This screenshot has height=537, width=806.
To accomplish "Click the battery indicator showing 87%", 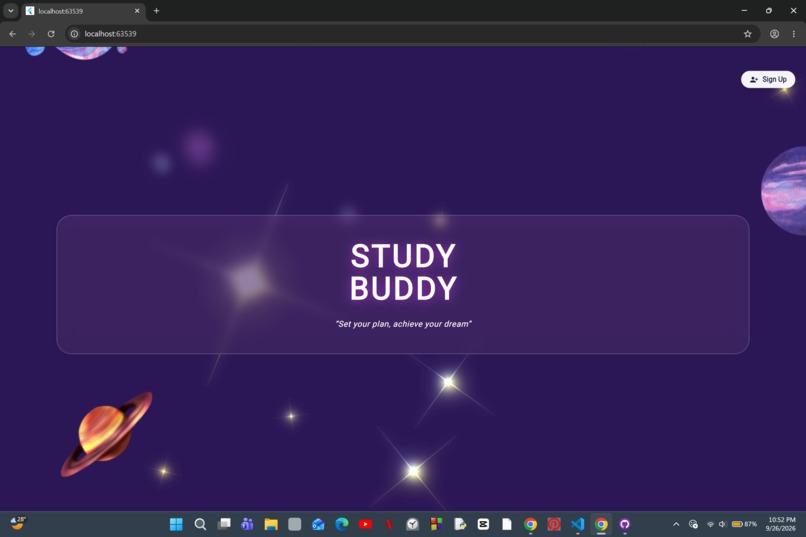I will click(744, 524).
